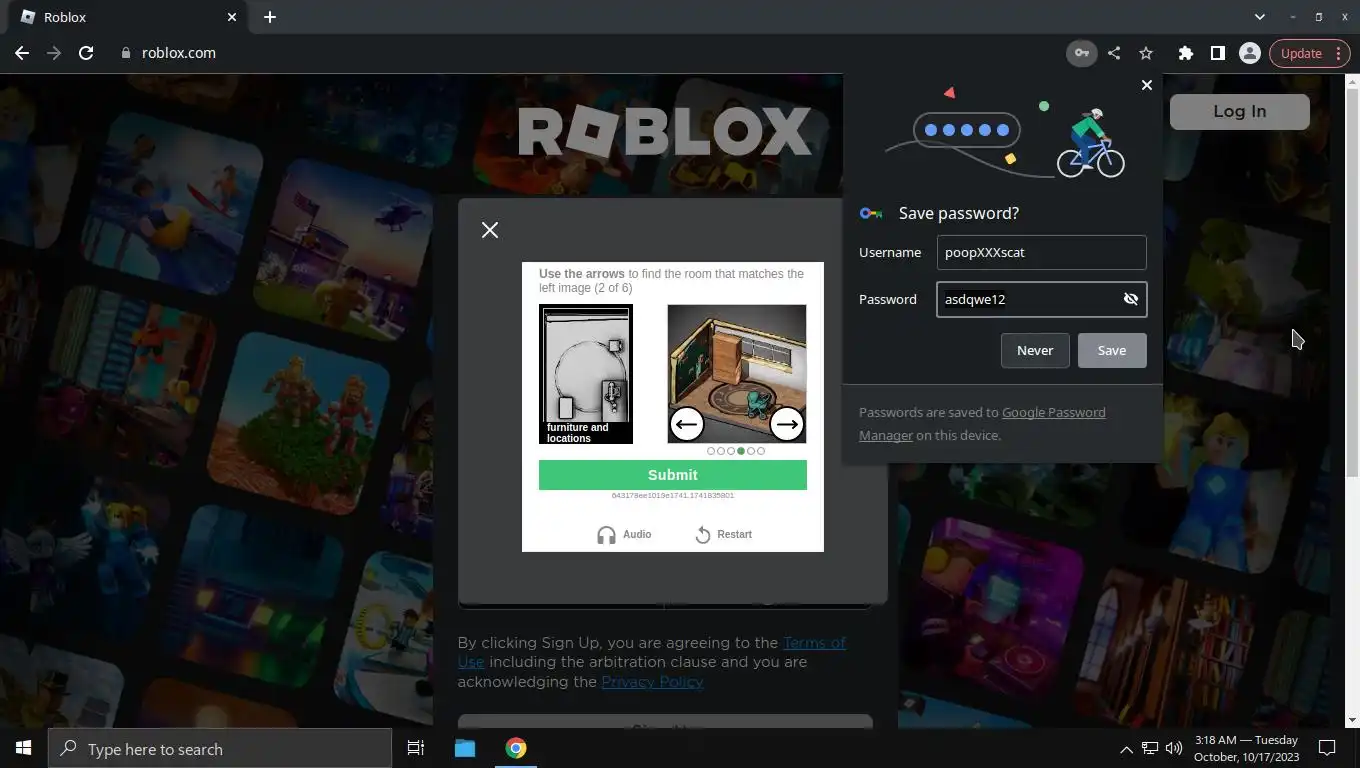This screenshot has width=1360, height=768.
Task: Open the notification center icon
Action: tap(1327, 748)
